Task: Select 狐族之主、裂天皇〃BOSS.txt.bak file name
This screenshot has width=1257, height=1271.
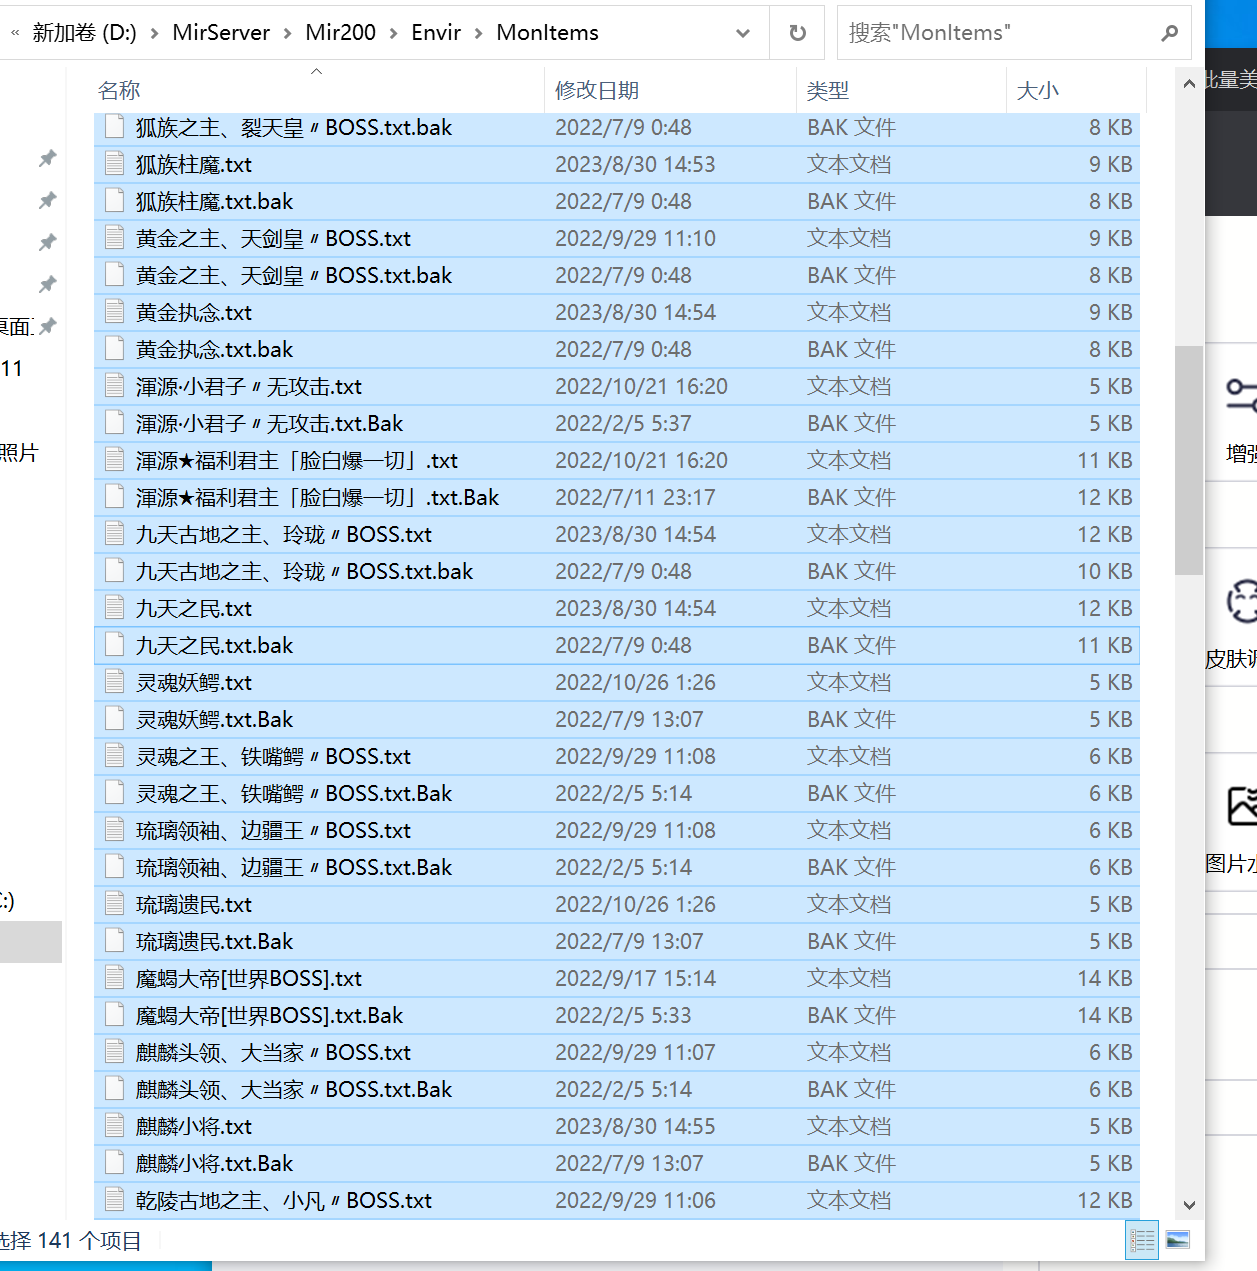Action: [294, 127]
